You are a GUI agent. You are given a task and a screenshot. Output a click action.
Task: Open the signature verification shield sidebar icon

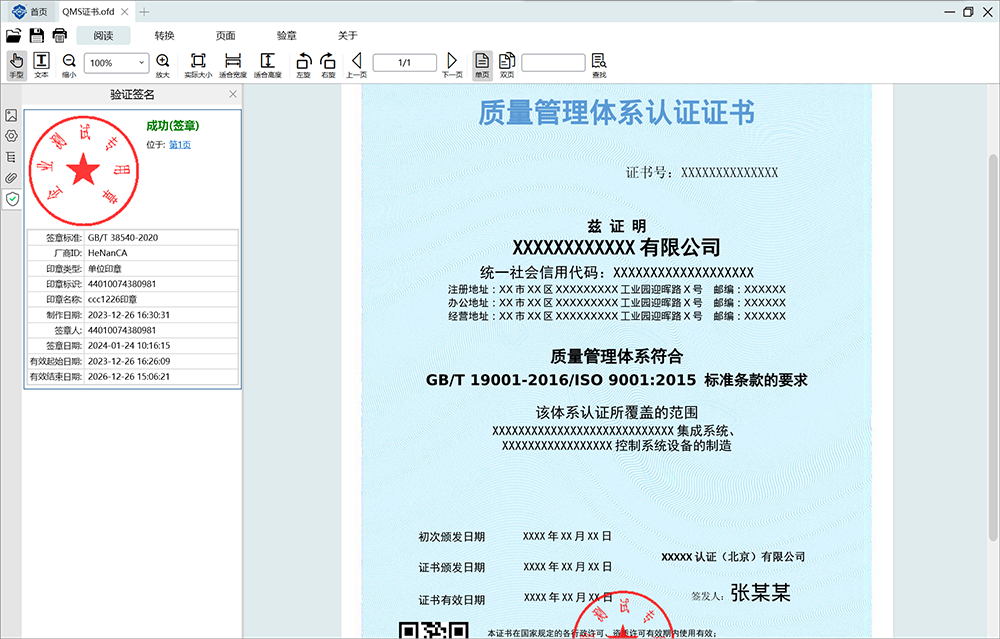click(x=12, y=199)
